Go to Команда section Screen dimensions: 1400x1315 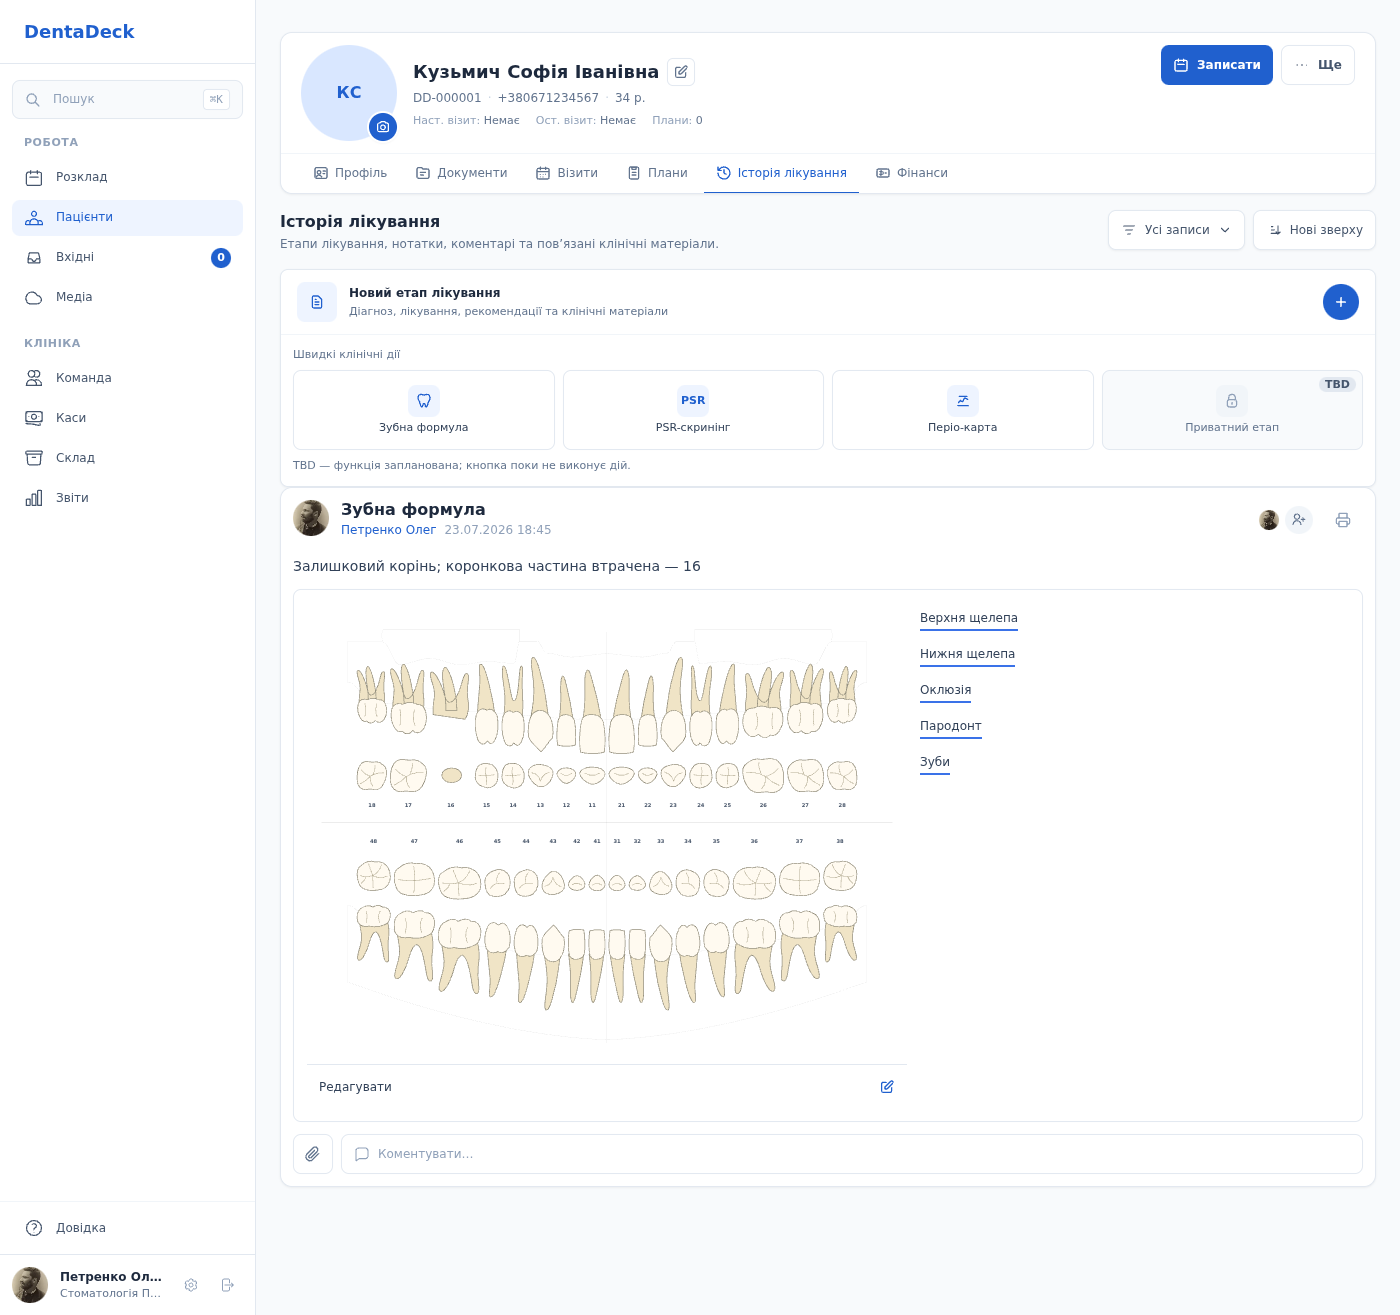[127, 378]
